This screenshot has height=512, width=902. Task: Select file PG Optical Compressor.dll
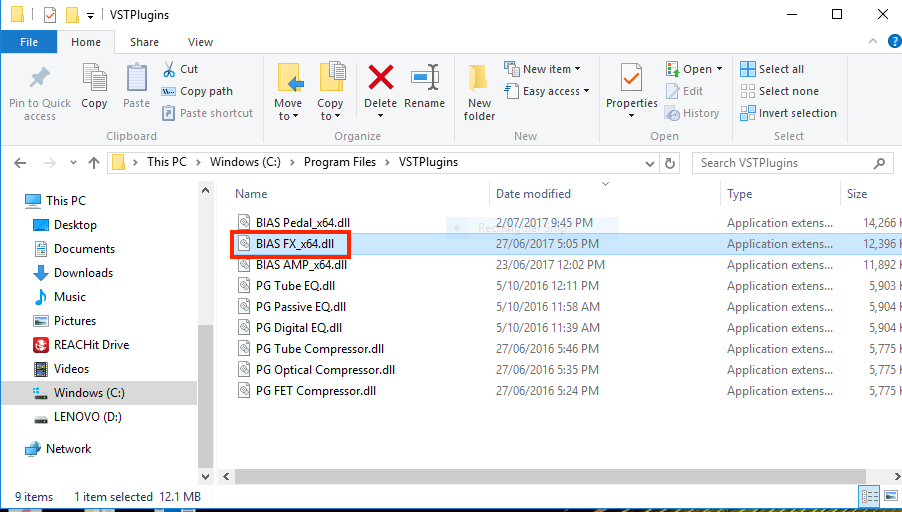pos(325,369)
